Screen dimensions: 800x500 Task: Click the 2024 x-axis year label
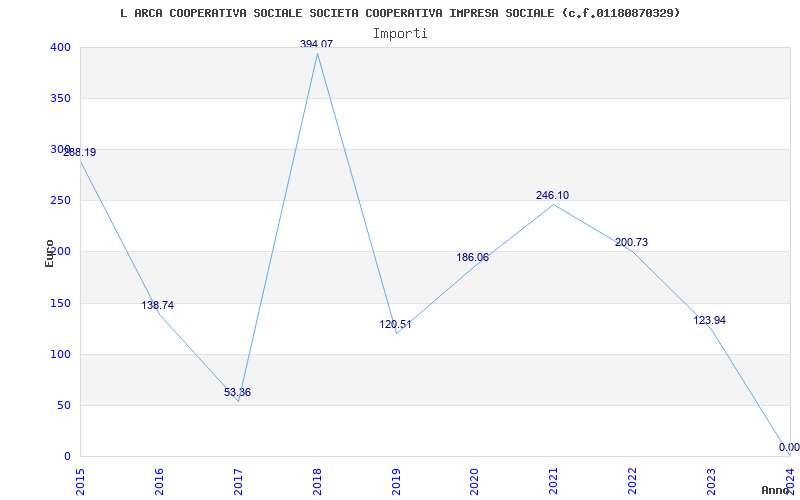click(790, 481)
